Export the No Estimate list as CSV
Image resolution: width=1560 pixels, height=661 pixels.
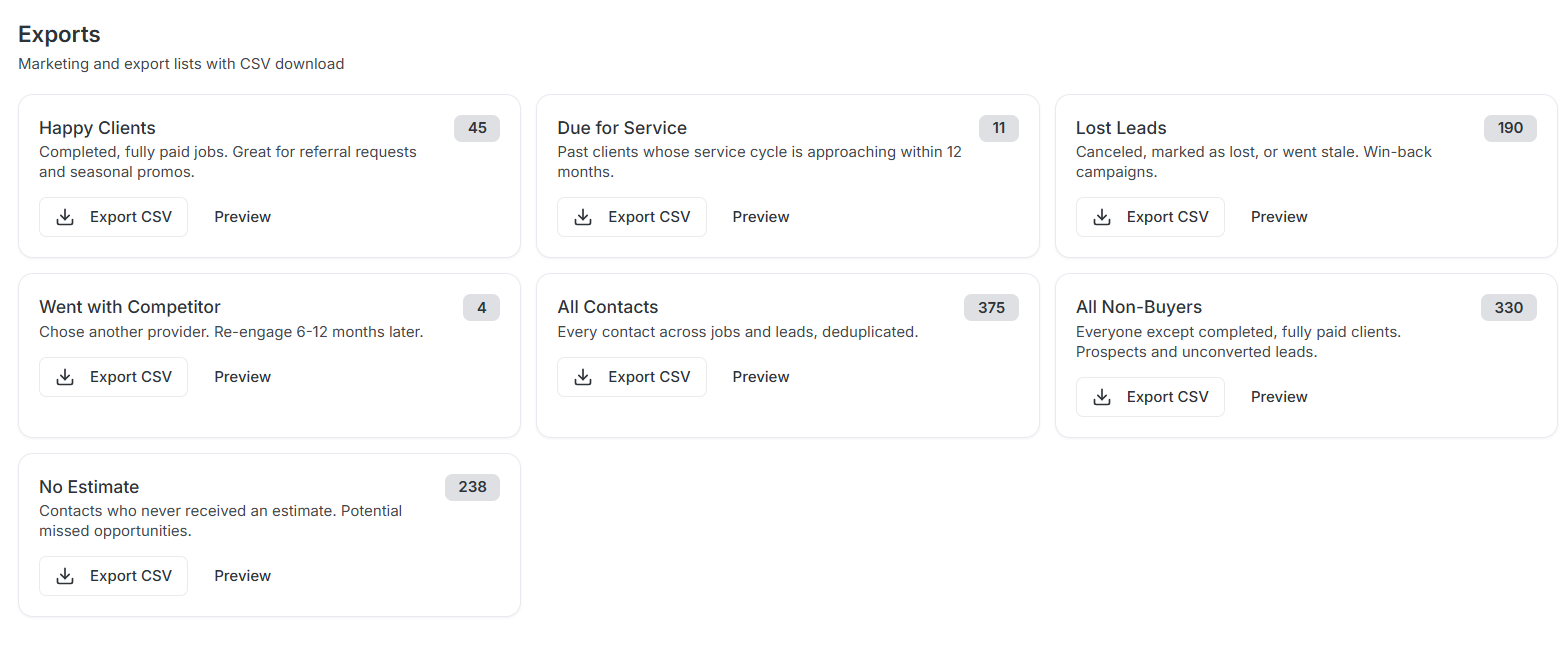pyautogui.click(x=113, y=575)
